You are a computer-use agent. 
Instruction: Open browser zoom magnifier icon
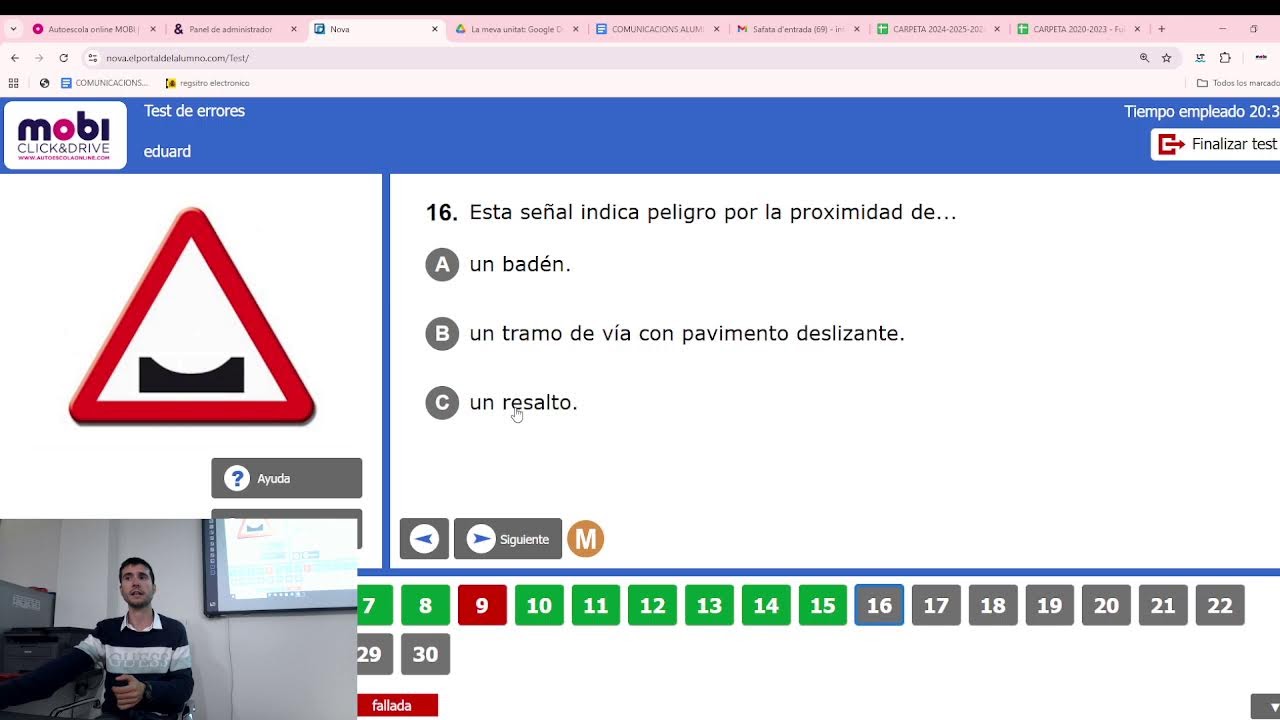coord(1144,58)
